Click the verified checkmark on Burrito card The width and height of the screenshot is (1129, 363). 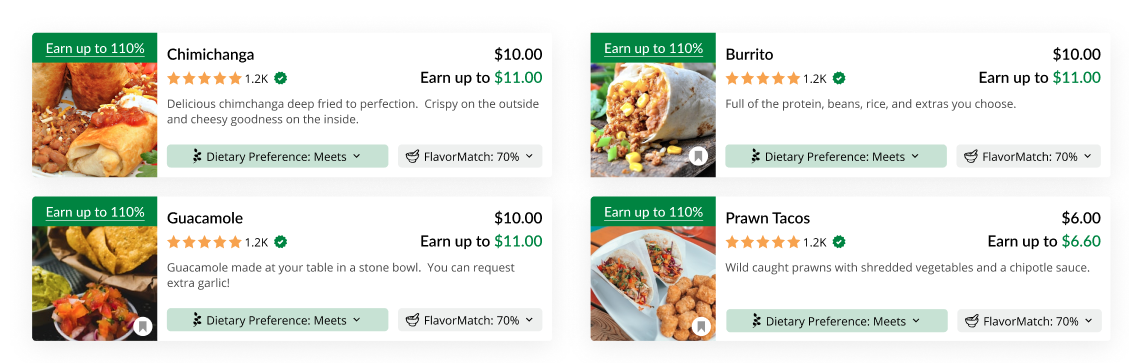click(x=840, y=78)
